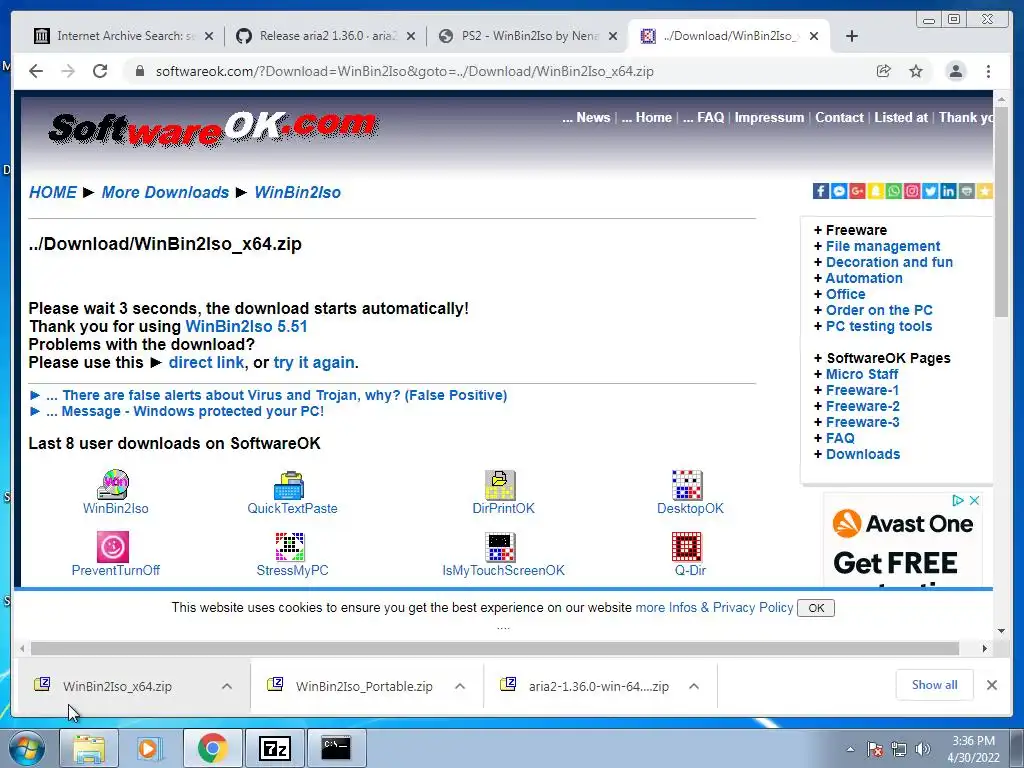Switch to PS2 - WinBin2Iso tab
Viewport: 1024px width, 768px height.
coord(528,36)
